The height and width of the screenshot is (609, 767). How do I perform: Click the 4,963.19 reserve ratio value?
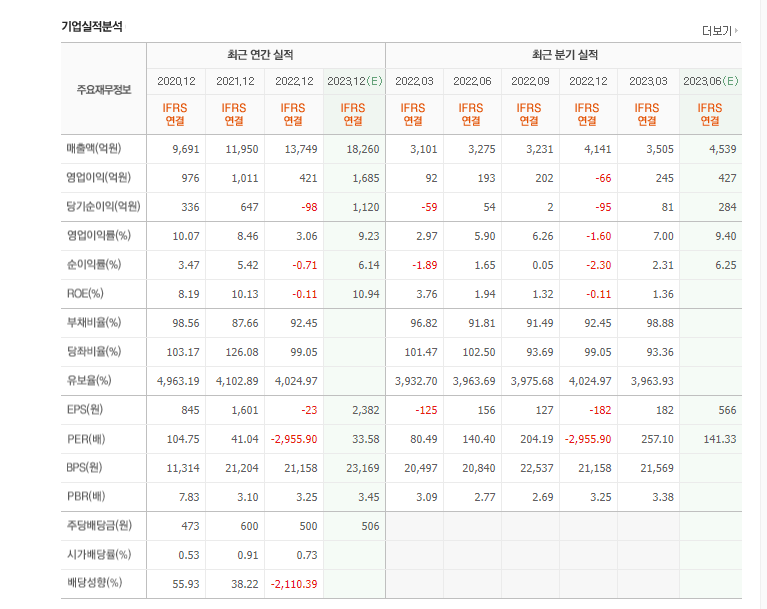coord(178,381)
